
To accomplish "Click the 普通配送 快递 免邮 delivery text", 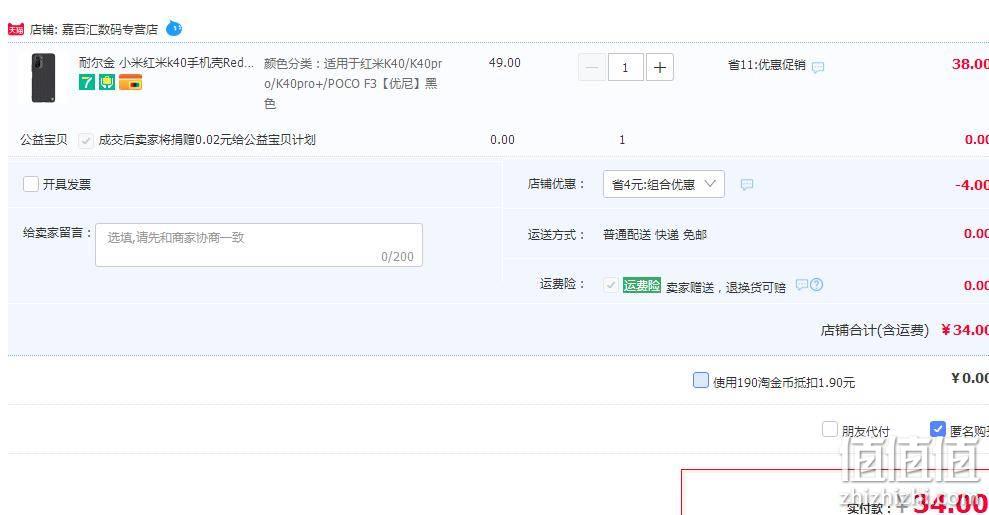I will click(655, 234).
